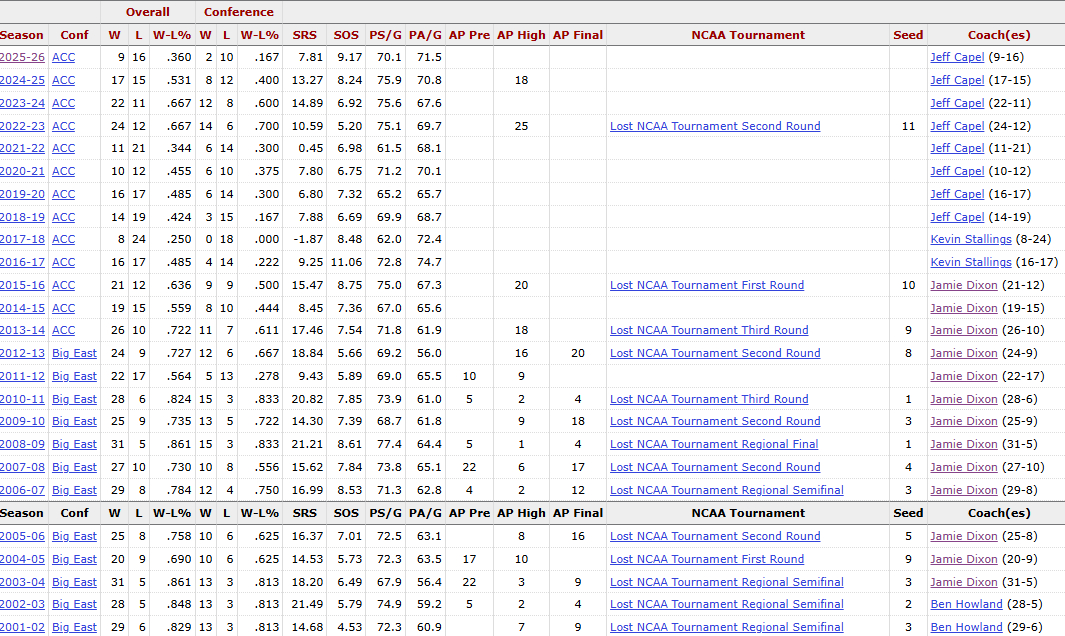The height and width of the screenshot is (636, 1065).
Task: Click Ben Howland in the 2002-03 row
Action: (x=966, y=604)
